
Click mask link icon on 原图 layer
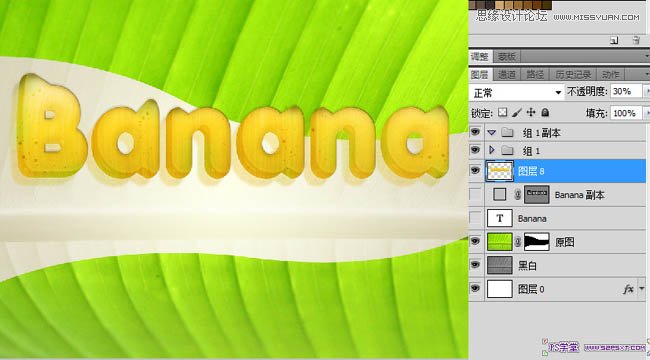click(x=518, y=242)
